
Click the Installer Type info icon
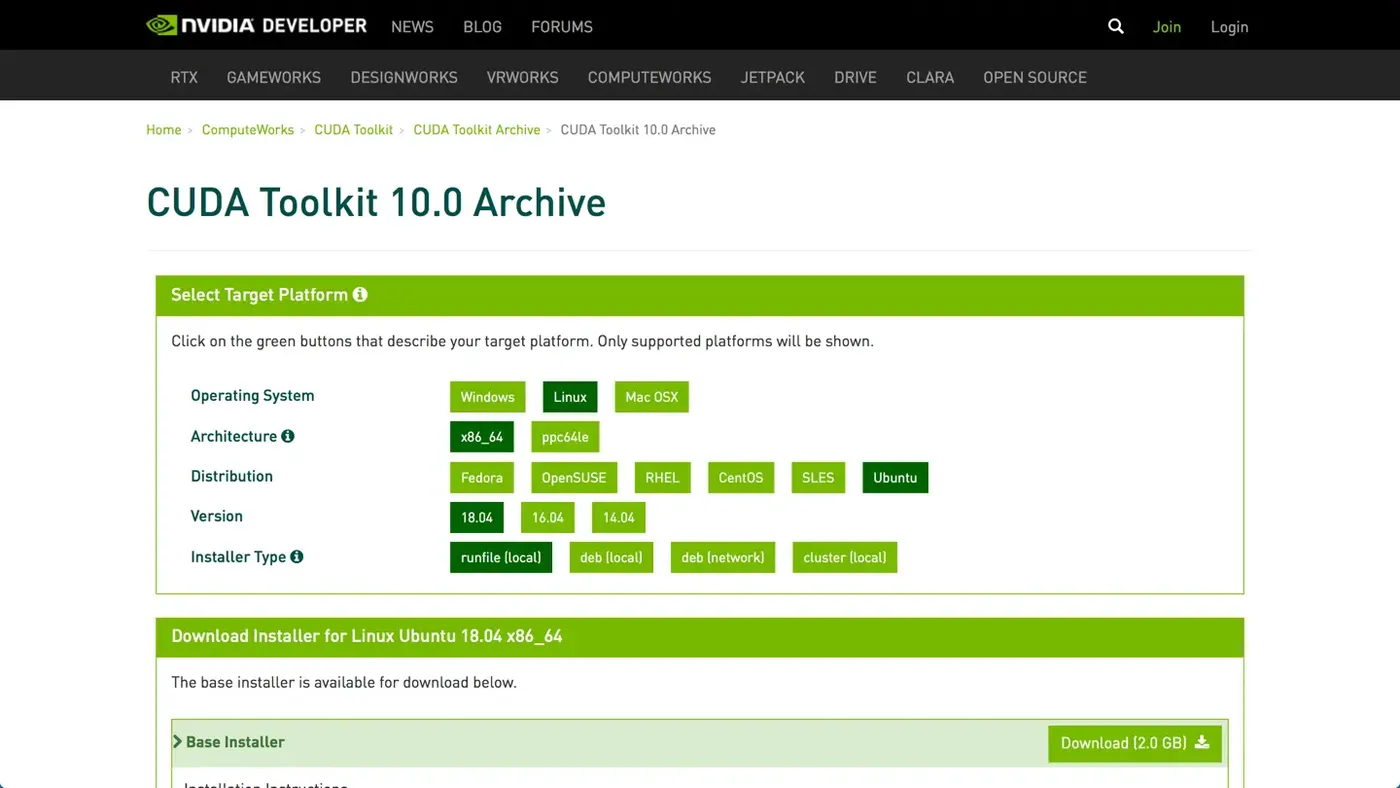click(297, 556)
